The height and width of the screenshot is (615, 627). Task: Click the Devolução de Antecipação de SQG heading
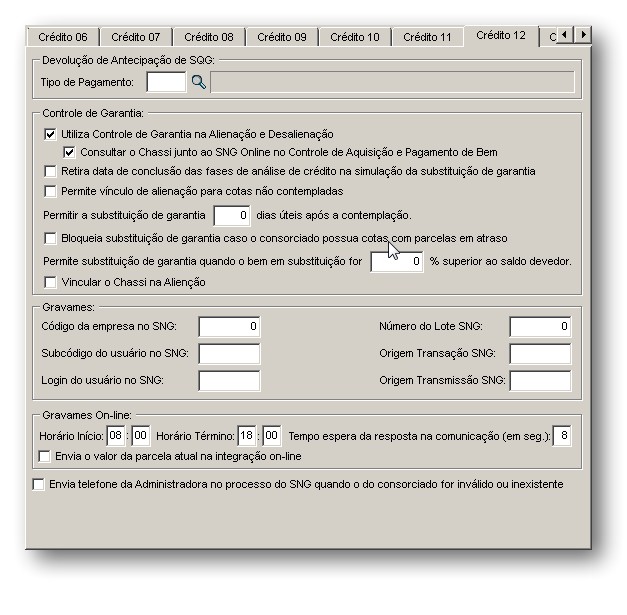128,60
